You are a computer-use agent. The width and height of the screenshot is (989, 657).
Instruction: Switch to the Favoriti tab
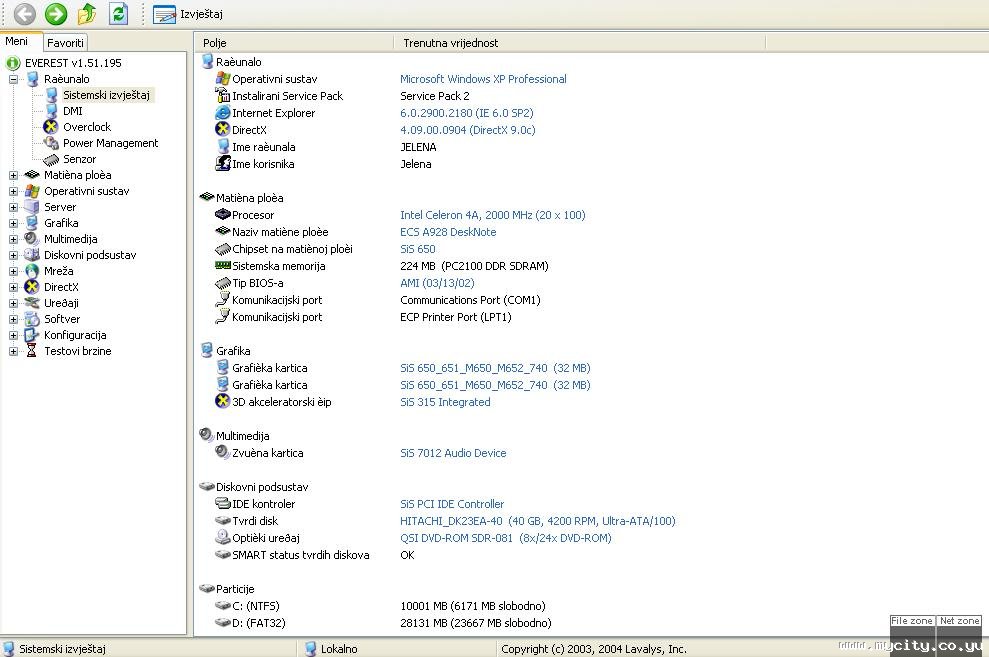tap(66, 43)
